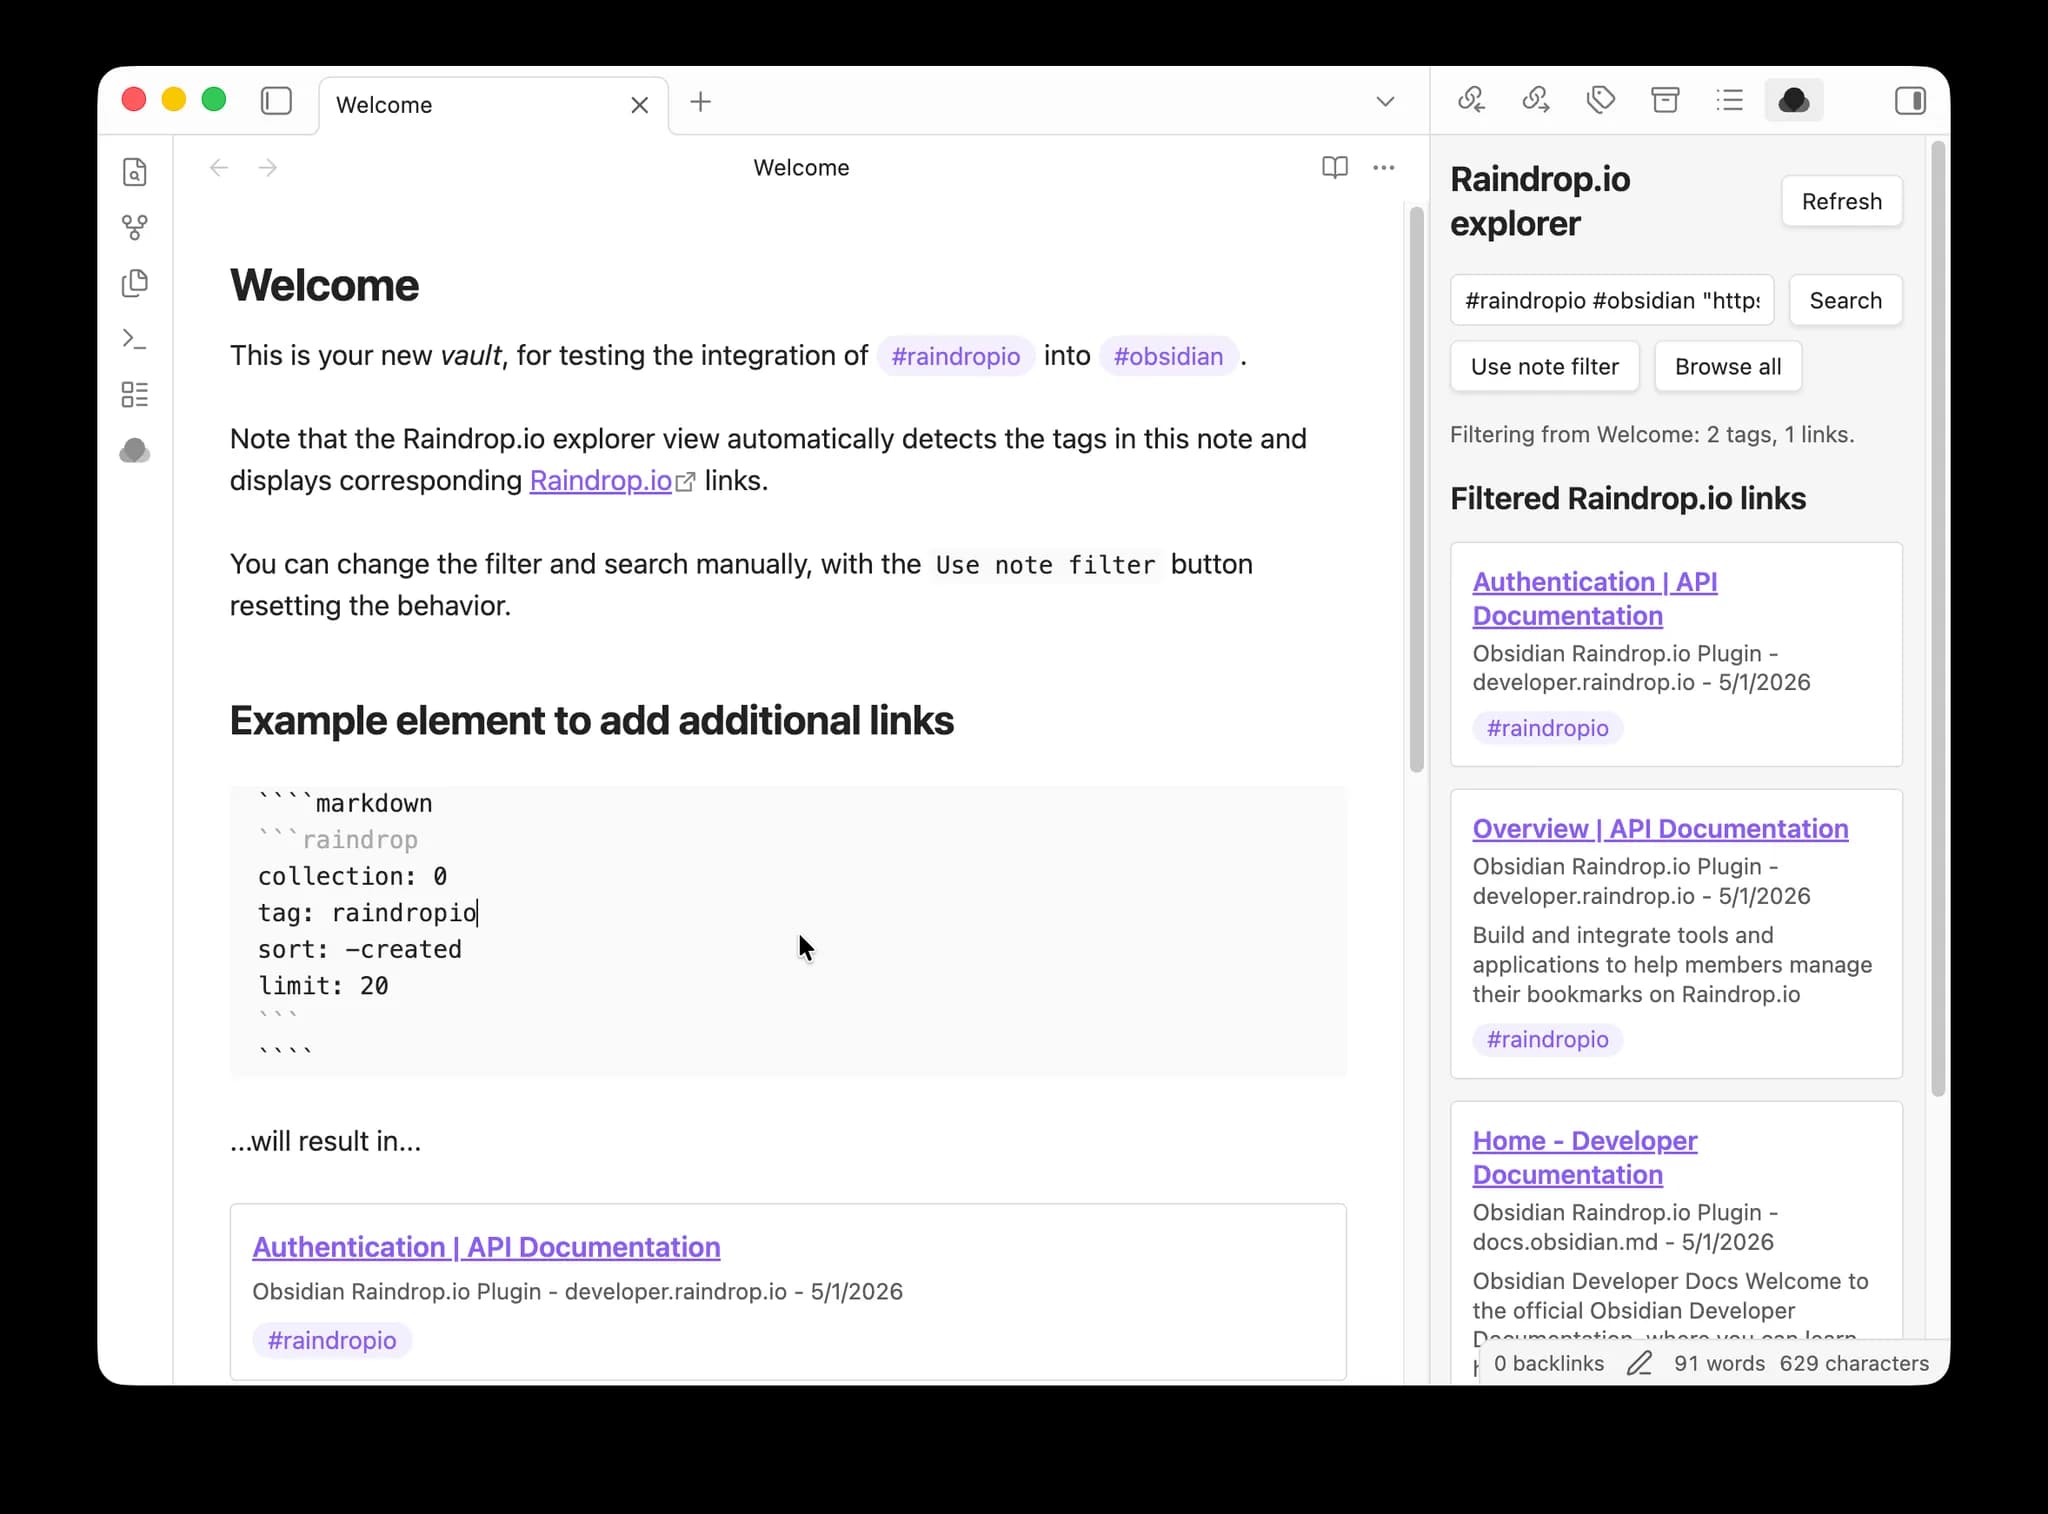
Task: Click the note editor scrollbar
Action: (1416, 489)
